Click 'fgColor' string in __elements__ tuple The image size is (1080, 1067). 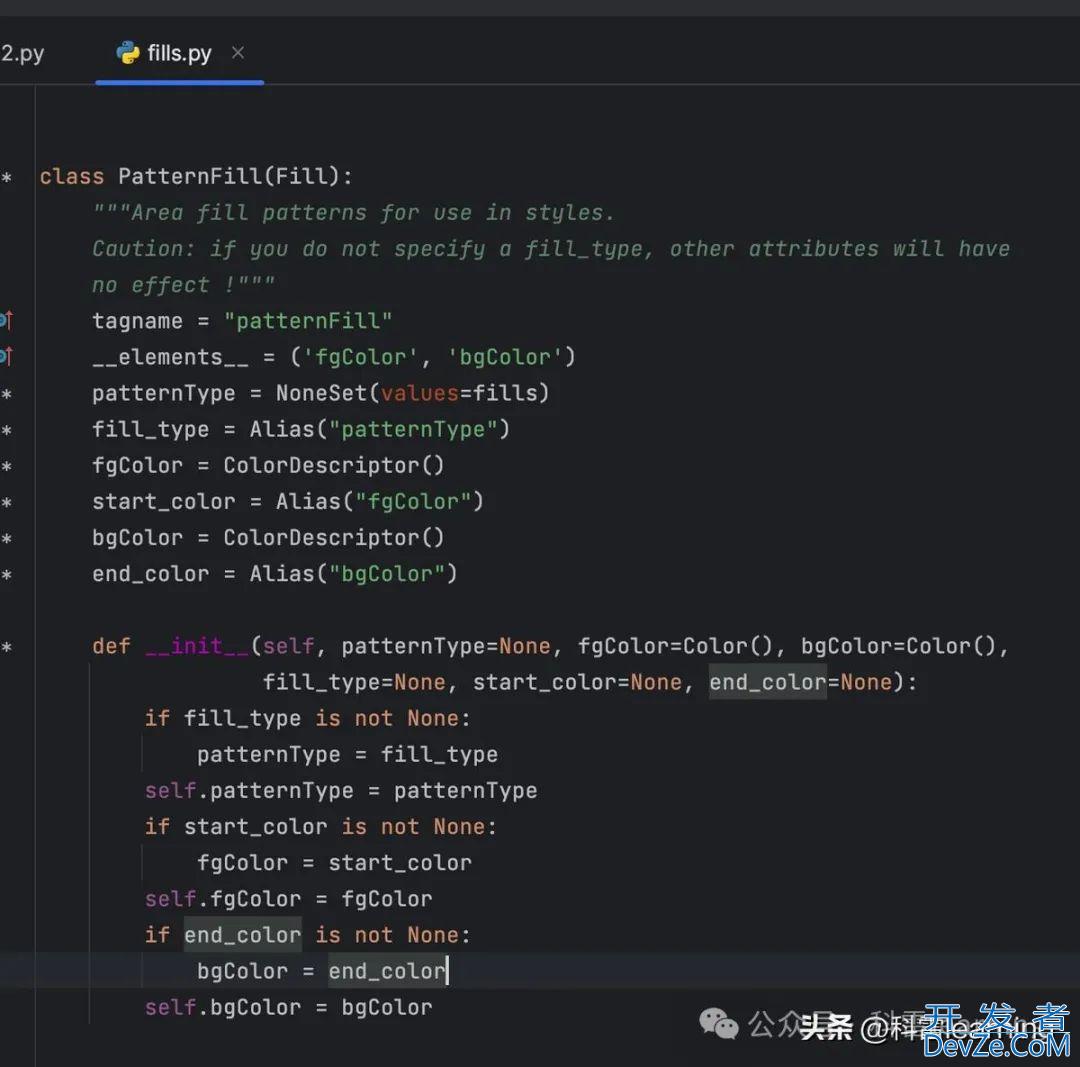pos(361,357)
